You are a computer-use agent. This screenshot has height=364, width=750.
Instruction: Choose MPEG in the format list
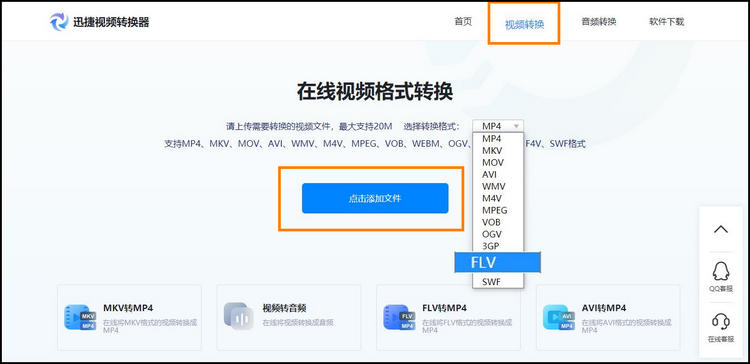click(495, 210)
